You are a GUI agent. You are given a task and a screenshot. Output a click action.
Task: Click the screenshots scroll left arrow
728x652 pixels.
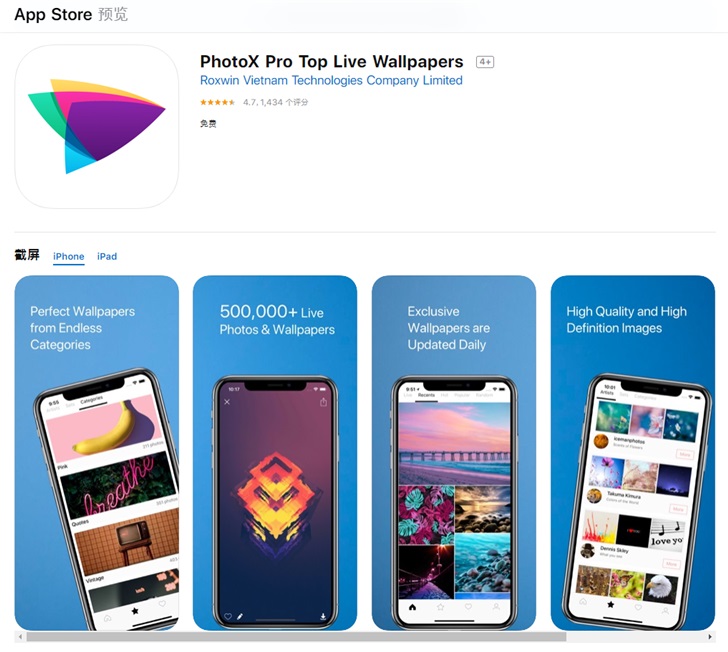pyautogui.click(x=20, y=637)
